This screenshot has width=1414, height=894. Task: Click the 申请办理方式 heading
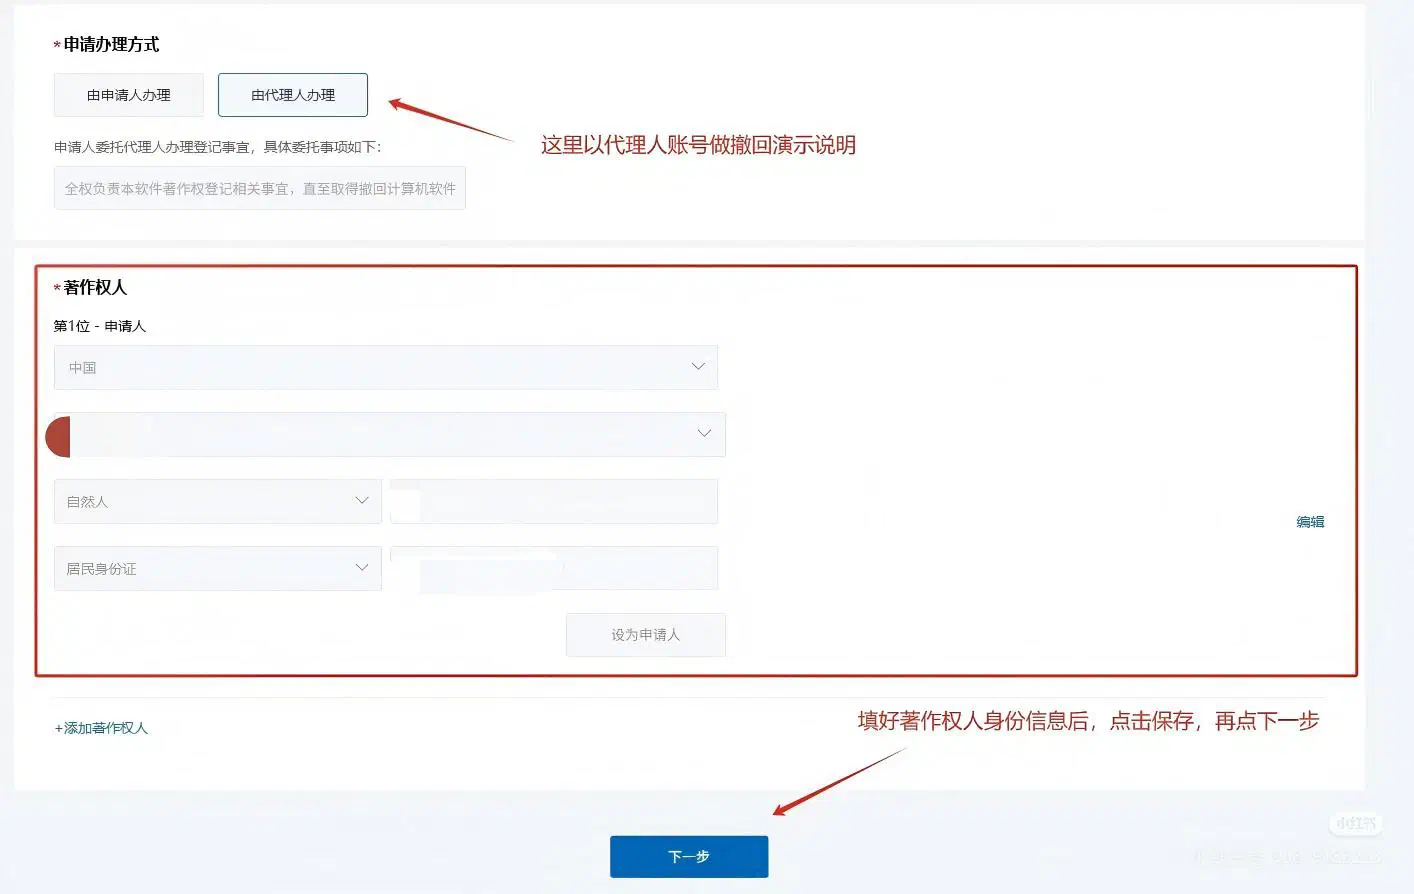click(x=111, y=44)
